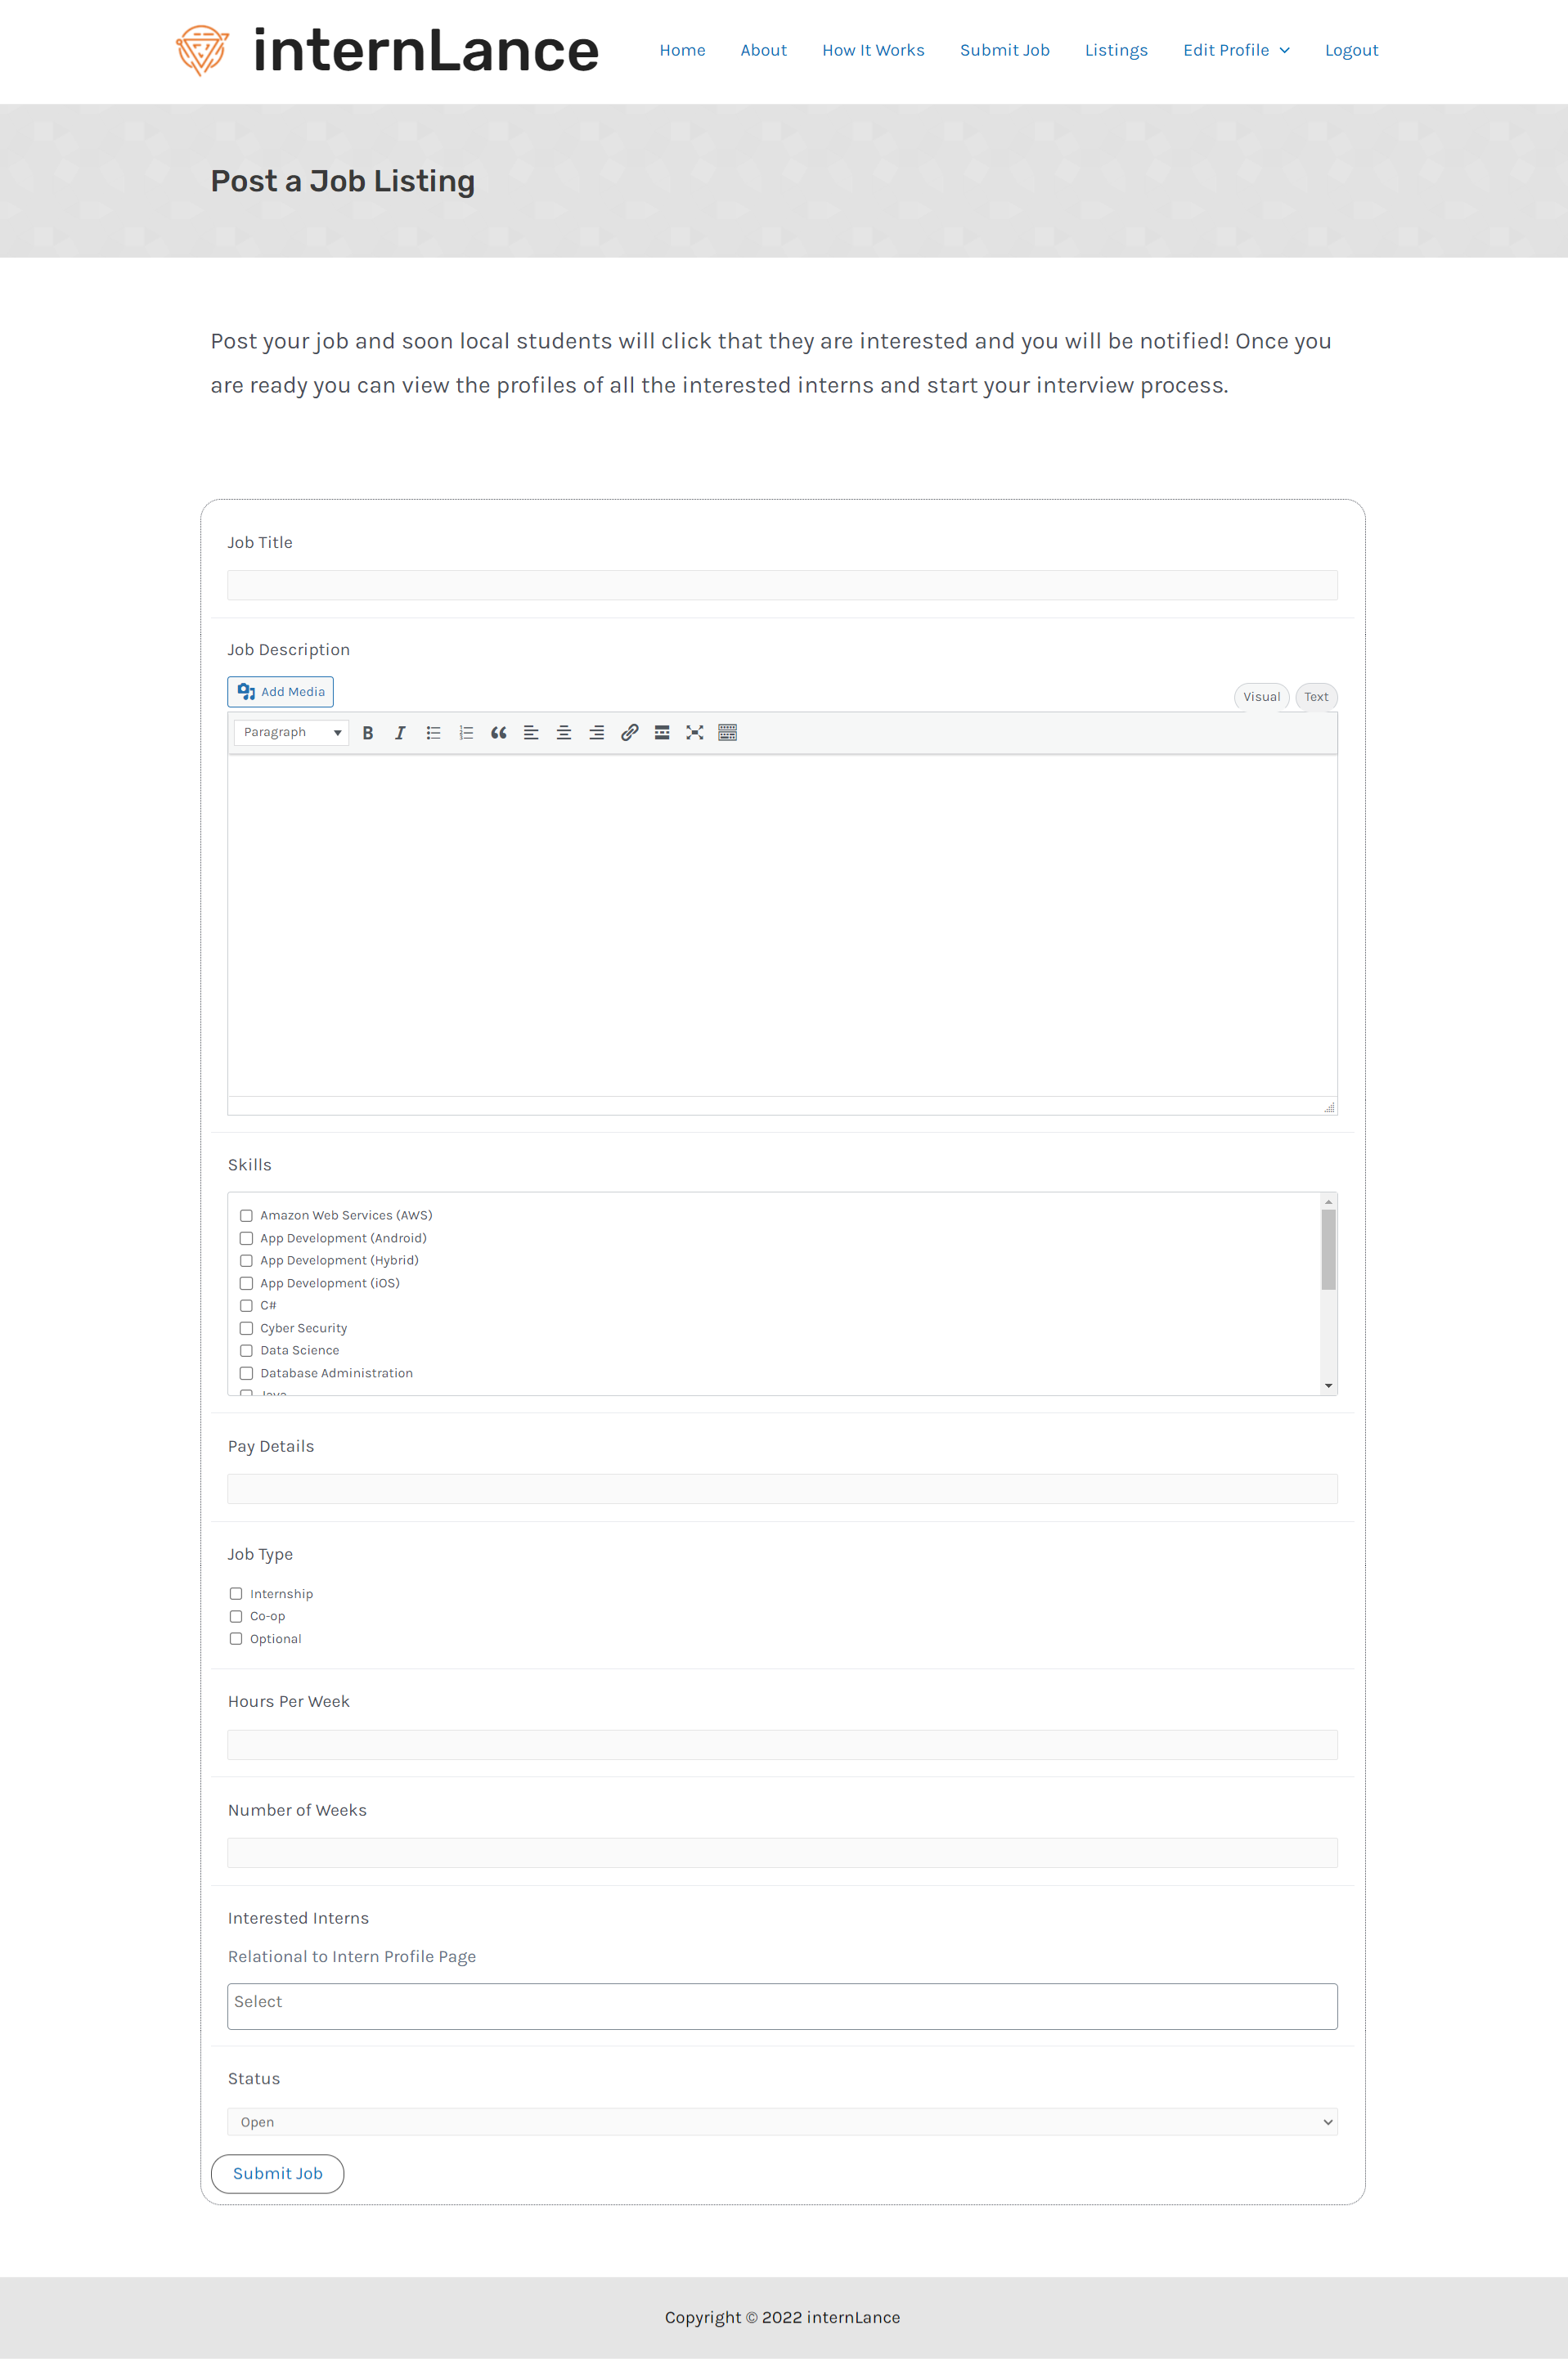Click skills list scroll up arrow
The height and width of the screenshot is (2362, 1568).
1329,1201
